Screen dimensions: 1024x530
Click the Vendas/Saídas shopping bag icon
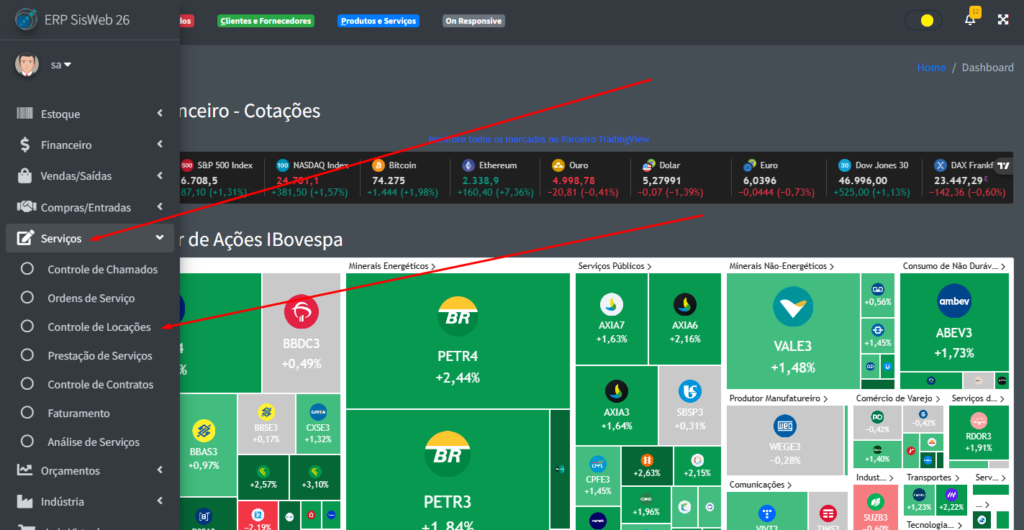click(25, 176)
